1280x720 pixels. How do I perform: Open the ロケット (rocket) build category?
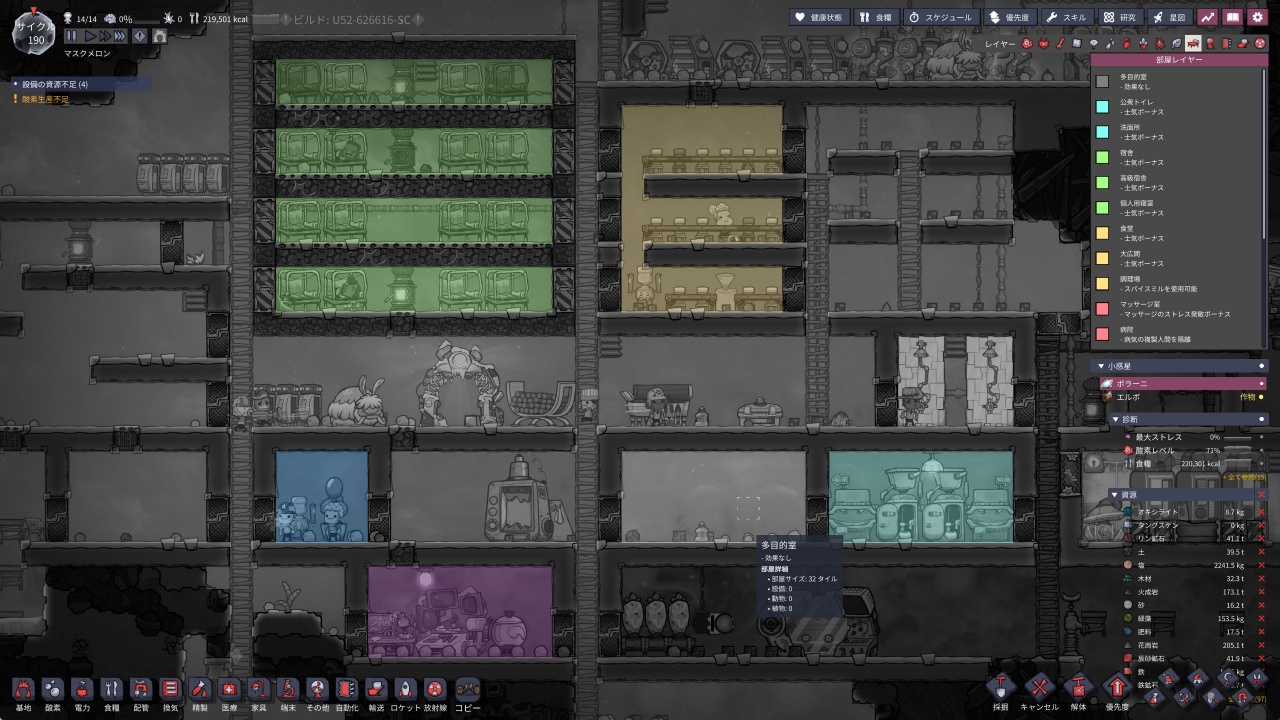405,689
